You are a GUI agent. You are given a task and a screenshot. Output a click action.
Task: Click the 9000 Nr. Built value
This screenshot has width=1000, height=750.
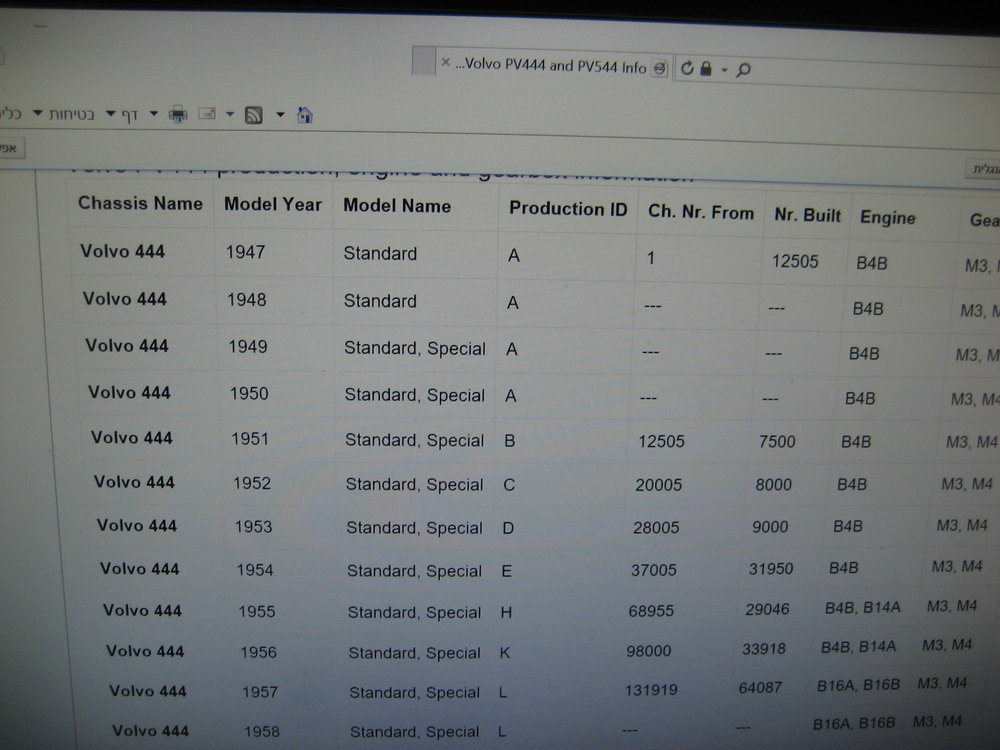click(x=770, y=527)
